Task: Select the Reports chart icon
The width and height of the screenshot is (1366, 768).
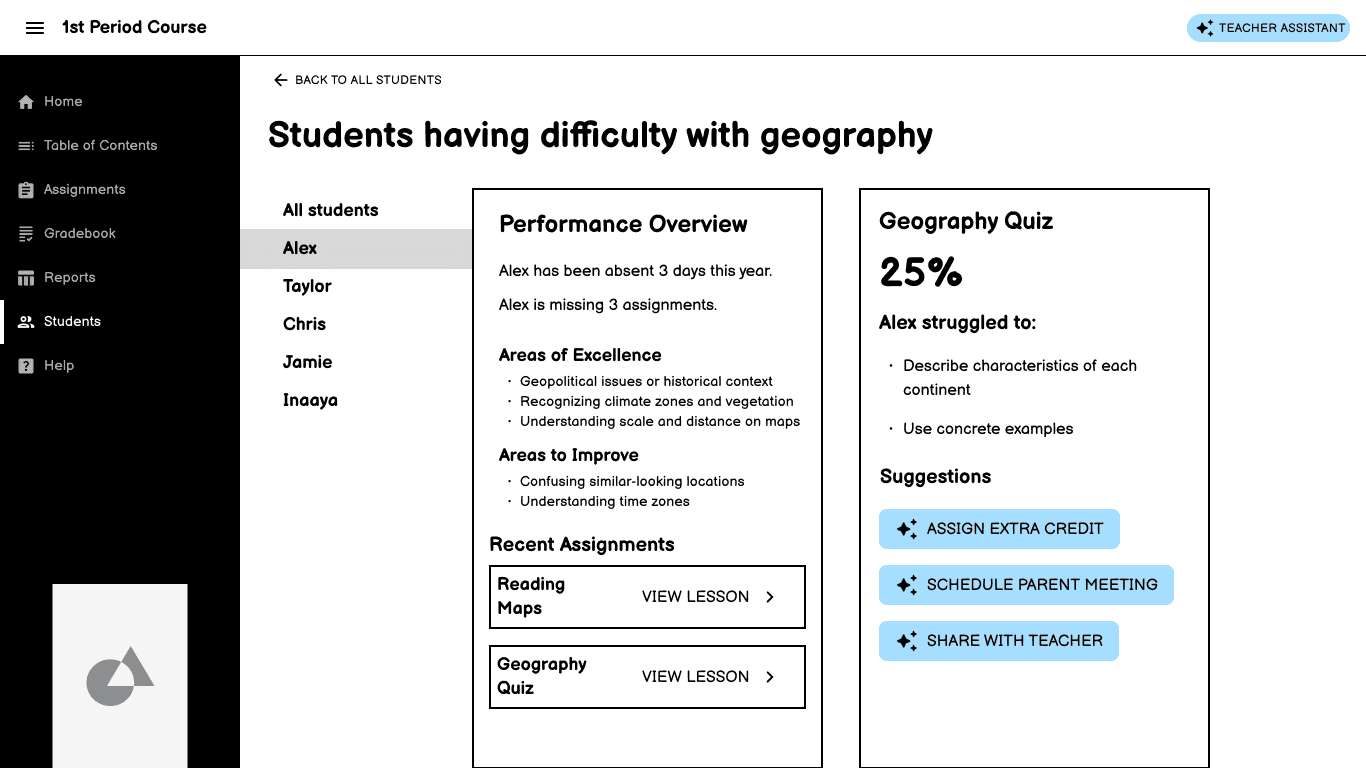Action: [x=24, y=277]
